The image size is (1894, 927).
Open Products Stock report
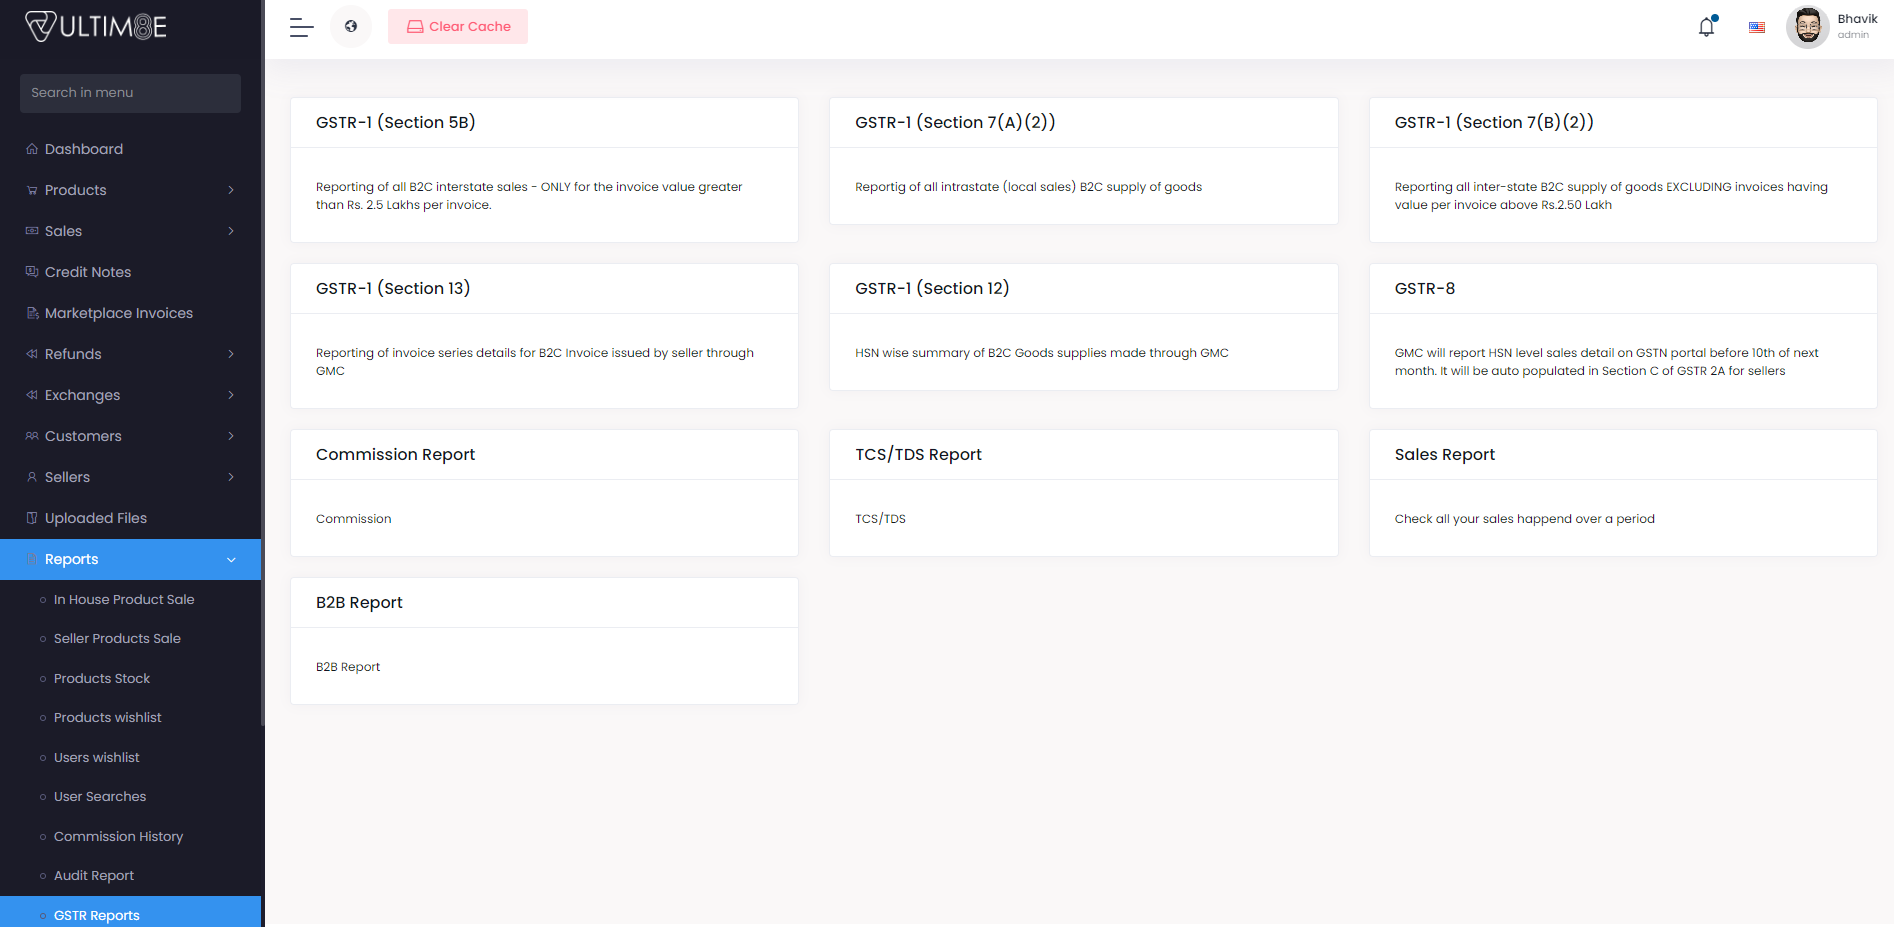[102, 678]
